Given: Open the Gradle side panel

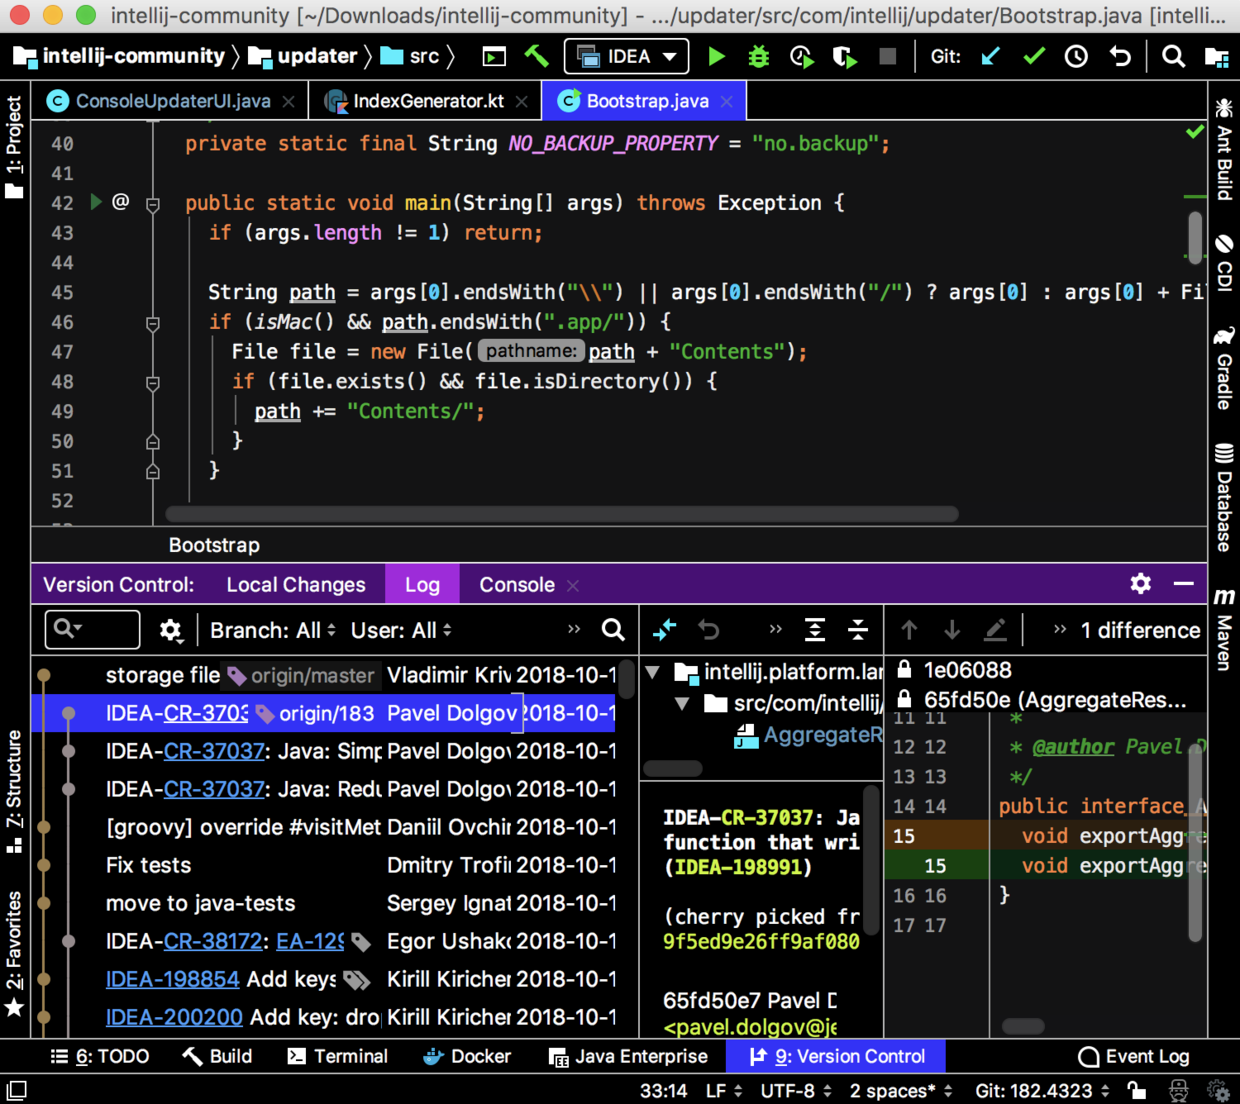Looking at the screenshot, I should pyautogui.click(x=1224, y=367).
